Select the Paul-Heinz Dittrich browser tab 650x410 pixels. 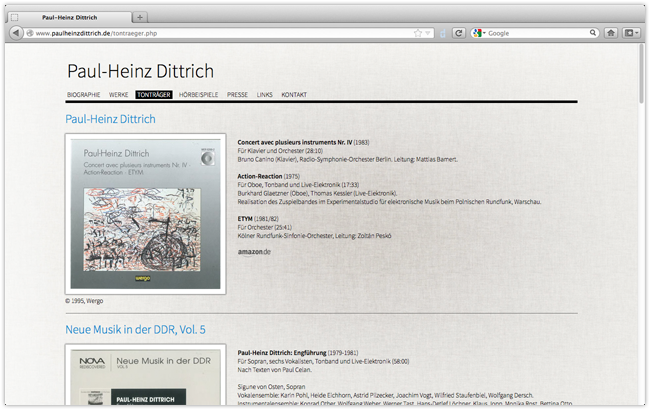tap(70, 17)
